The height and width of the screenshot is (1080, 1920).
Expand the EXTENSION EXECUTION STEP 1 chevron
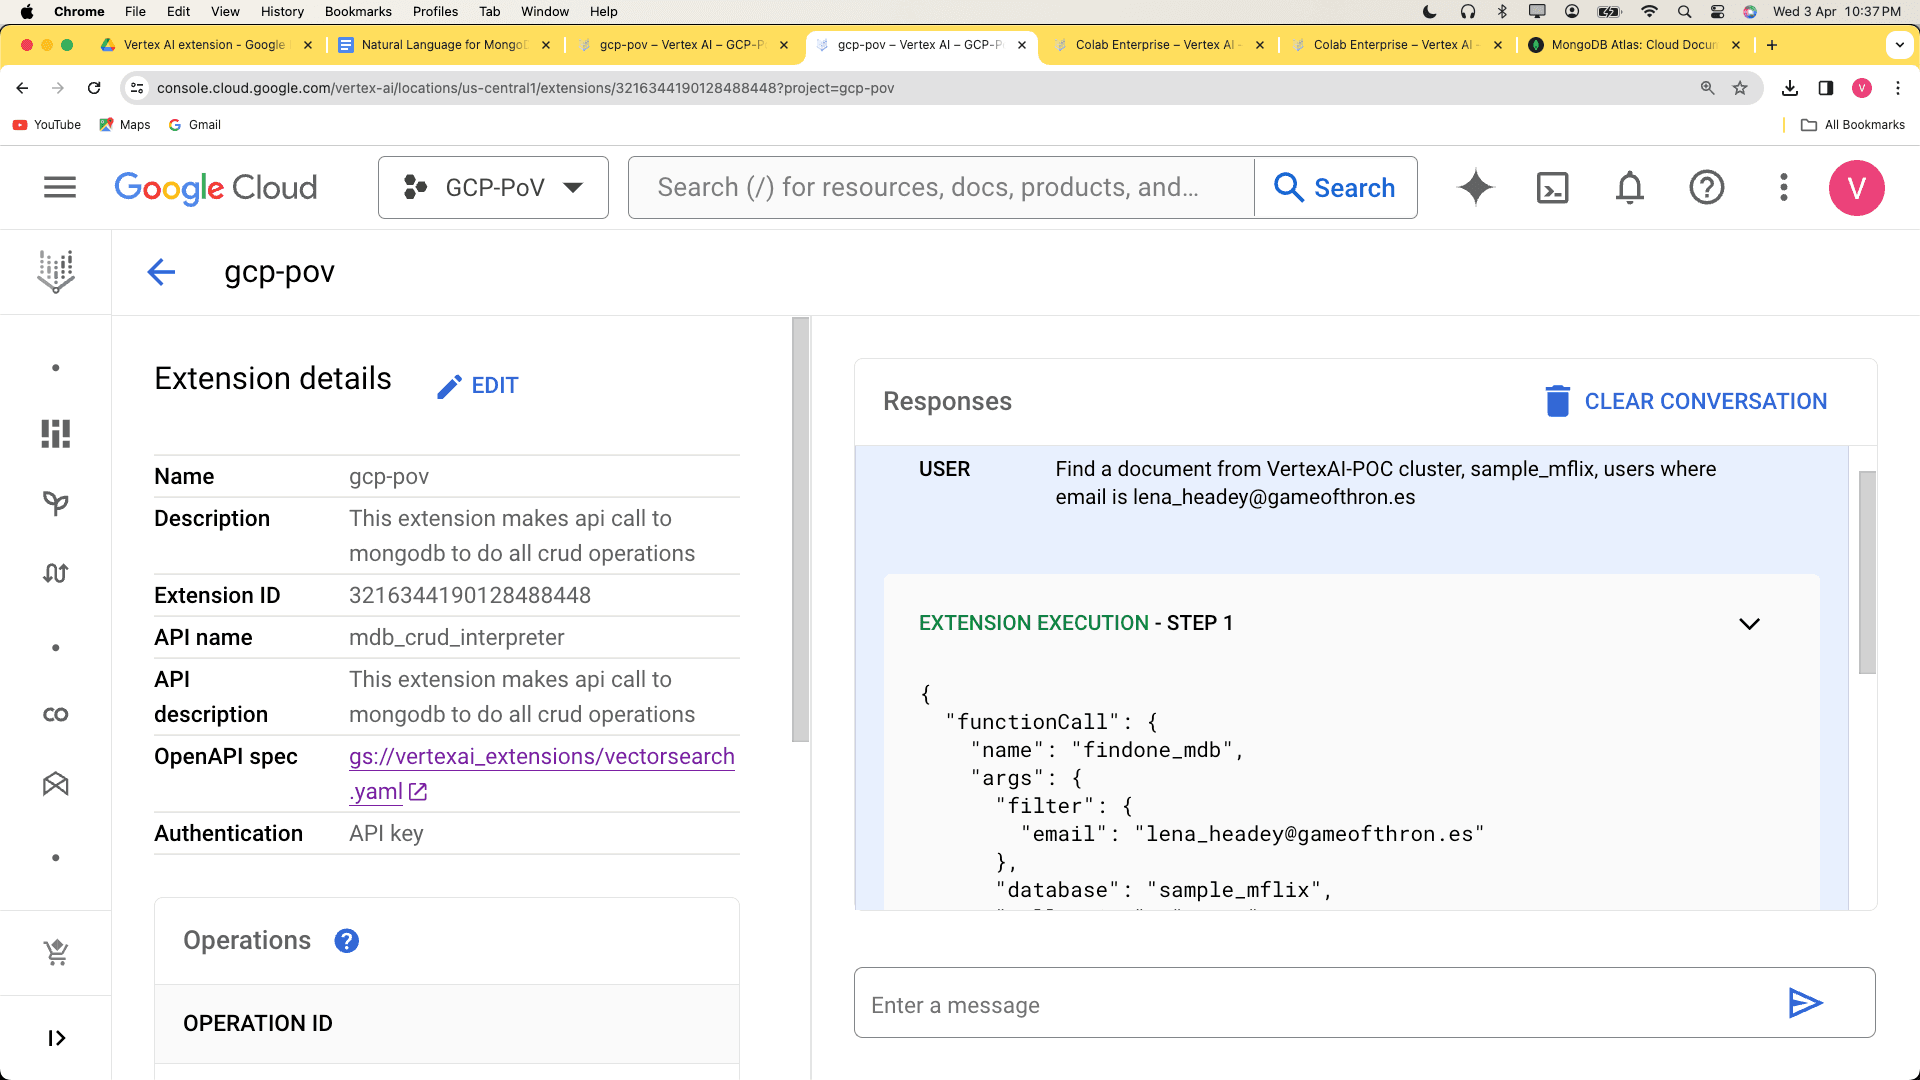tap(1749, 622)
